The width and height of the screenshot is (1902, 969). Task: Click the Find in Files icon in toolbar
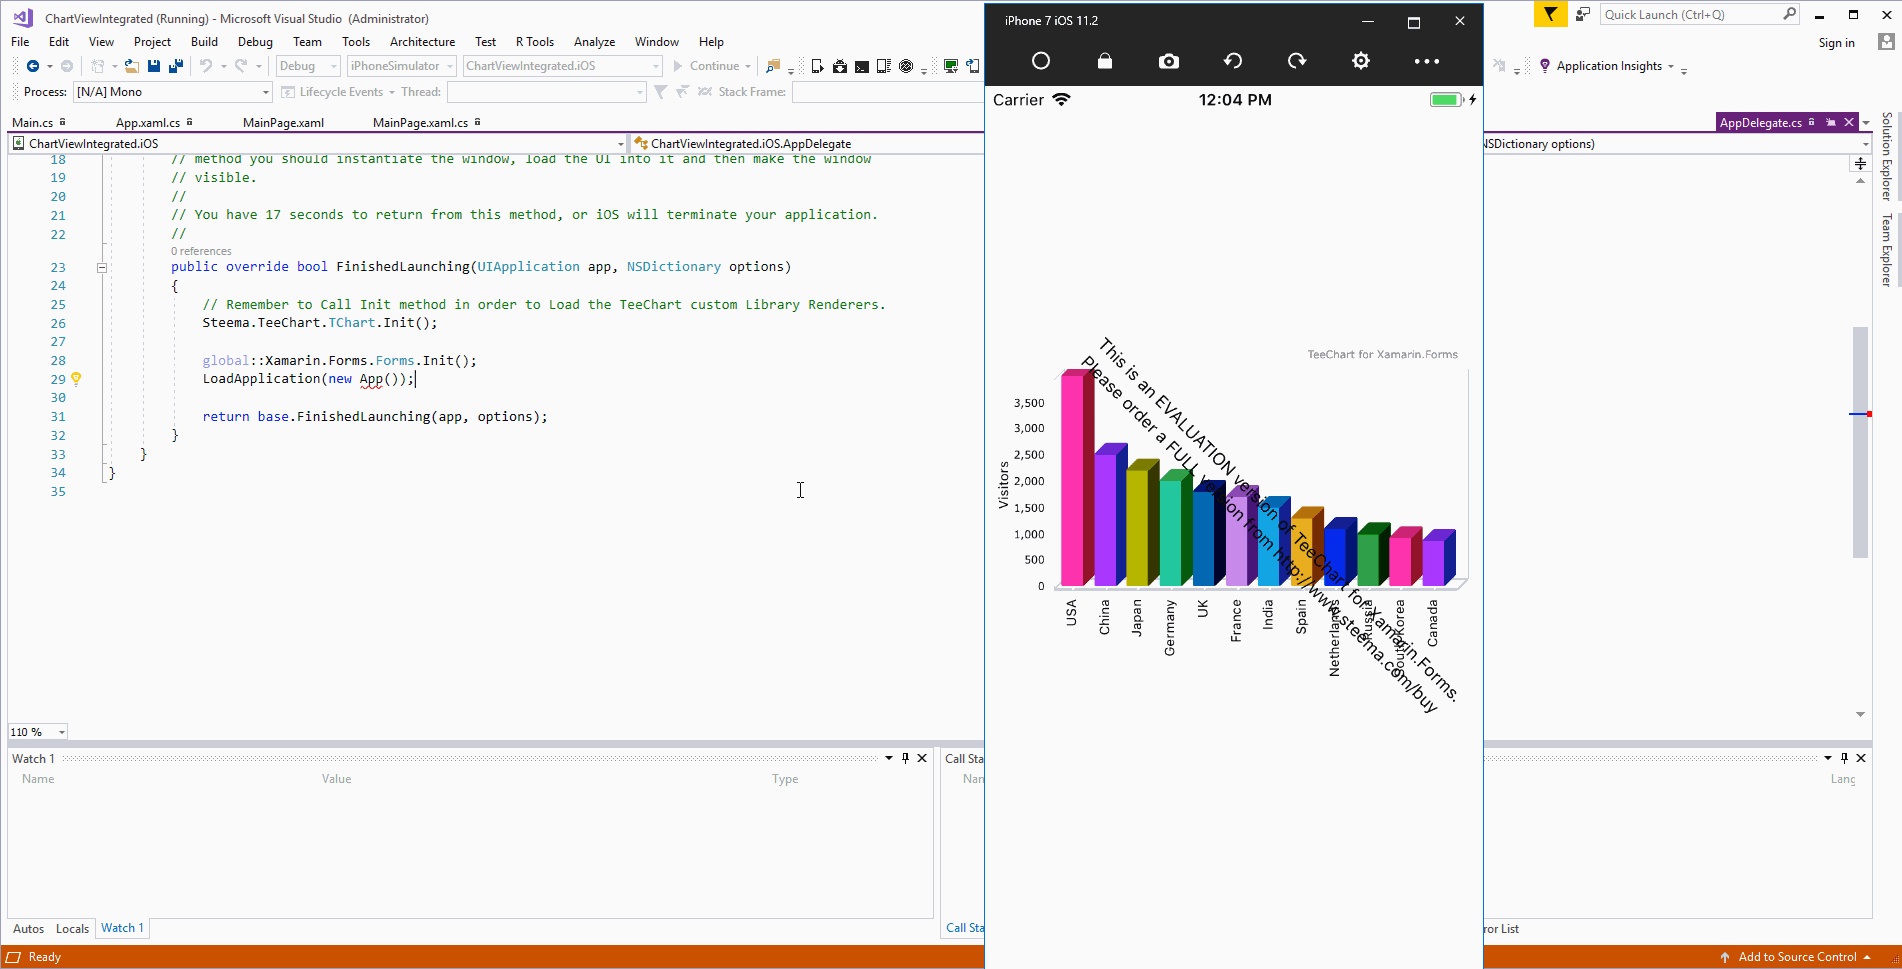click(x=773, y=66)
